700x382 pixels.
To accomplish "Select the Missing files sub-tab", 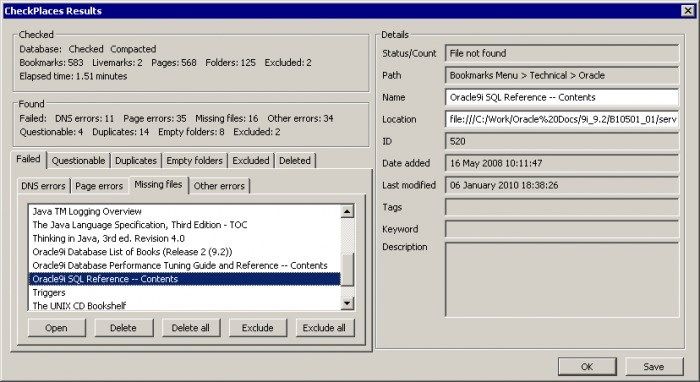I will 158,185.
